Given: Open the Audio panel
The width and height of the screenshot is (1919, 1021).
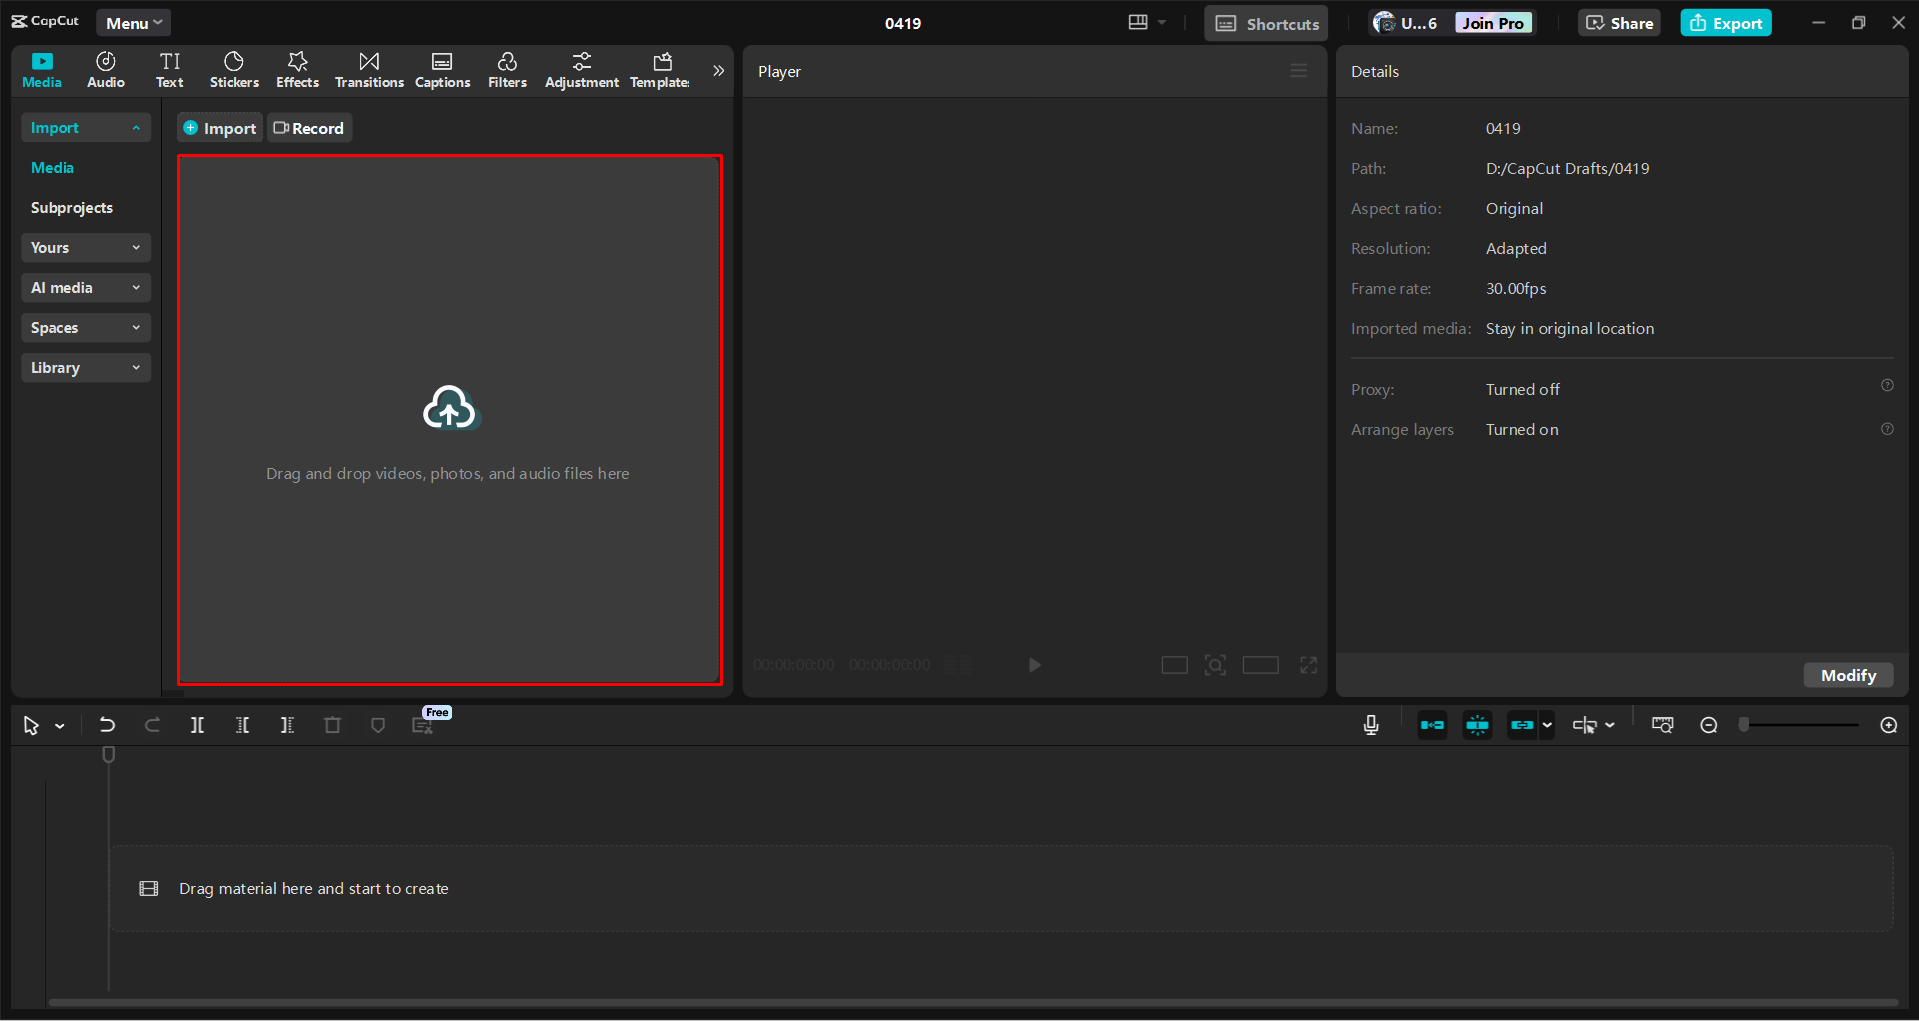Looking at the screenshot, I should click(105, 69).
